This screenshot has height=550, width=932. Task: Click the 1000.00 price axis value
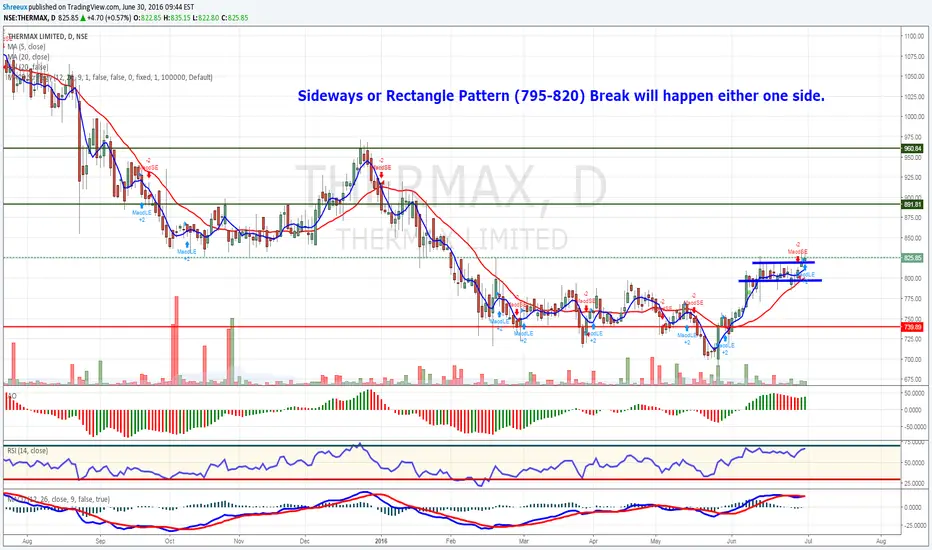914,117
